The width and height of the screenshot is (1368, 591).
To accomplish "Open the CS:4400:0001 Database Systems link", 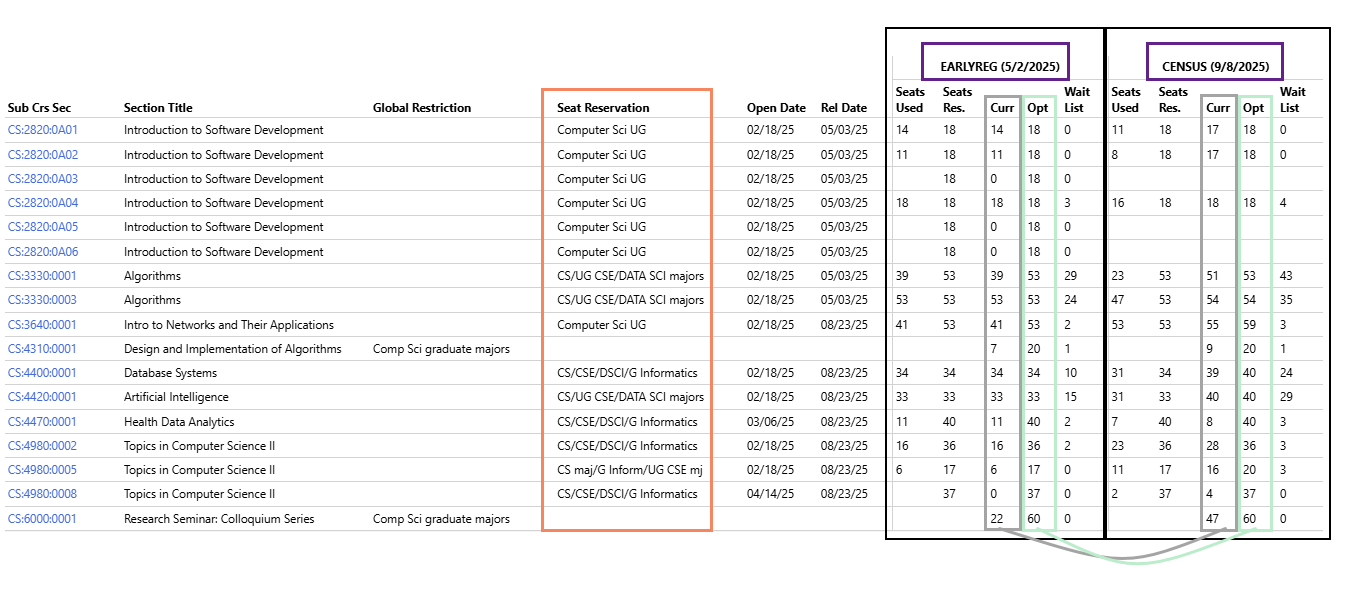I will [40, 372].
